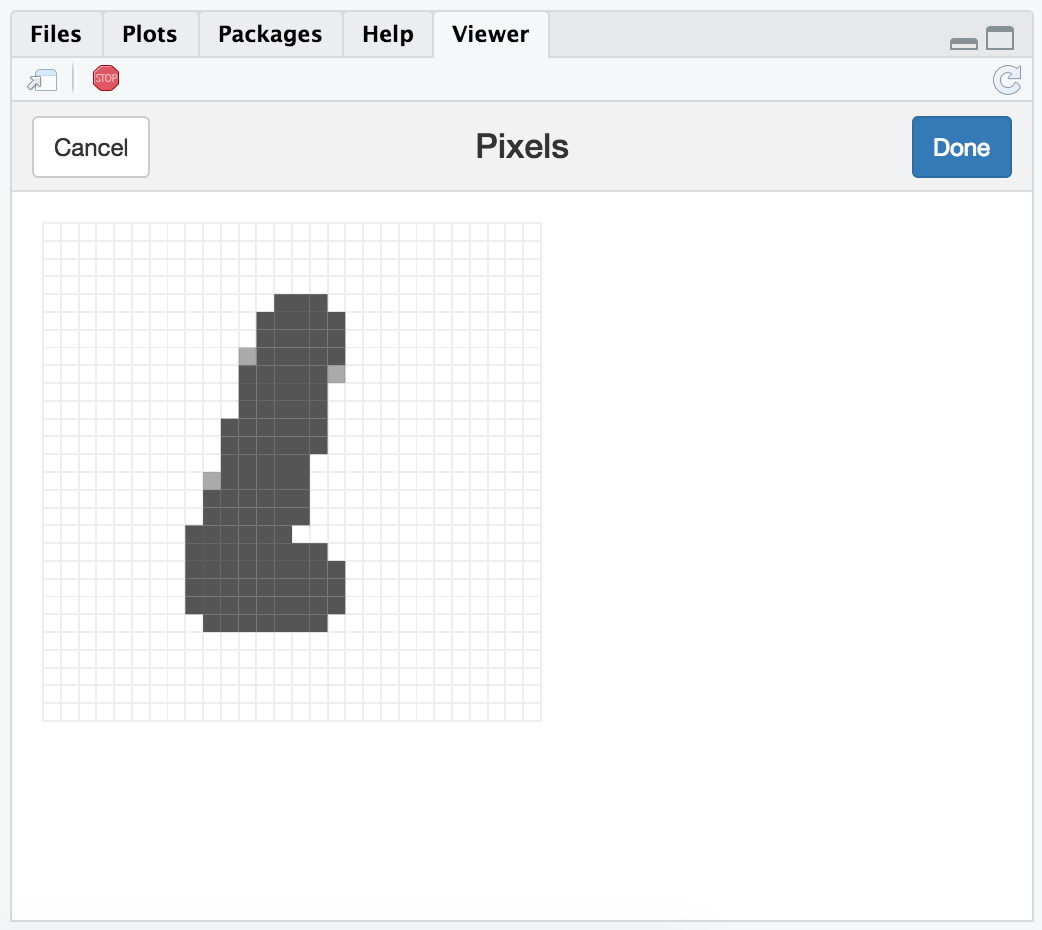Stop the running Shiny gadget
This screenshot has height=930, width=1042.
(106, 78)
